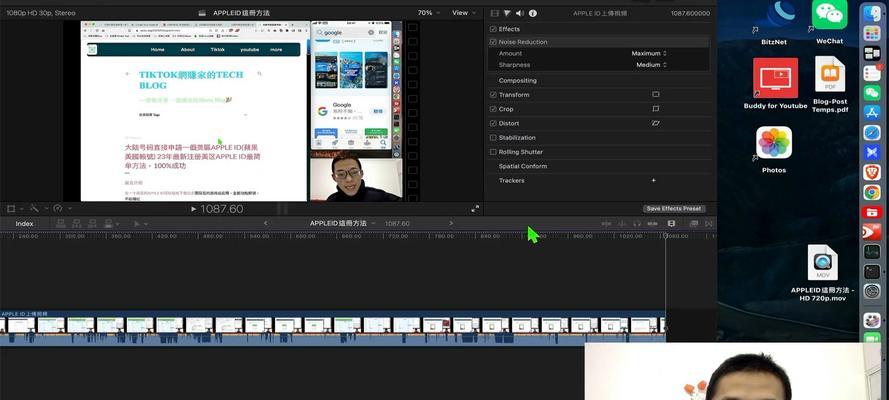Screen dimensions: 889x400
Task: Open Safari from the Dock
Action: [872, 133]
